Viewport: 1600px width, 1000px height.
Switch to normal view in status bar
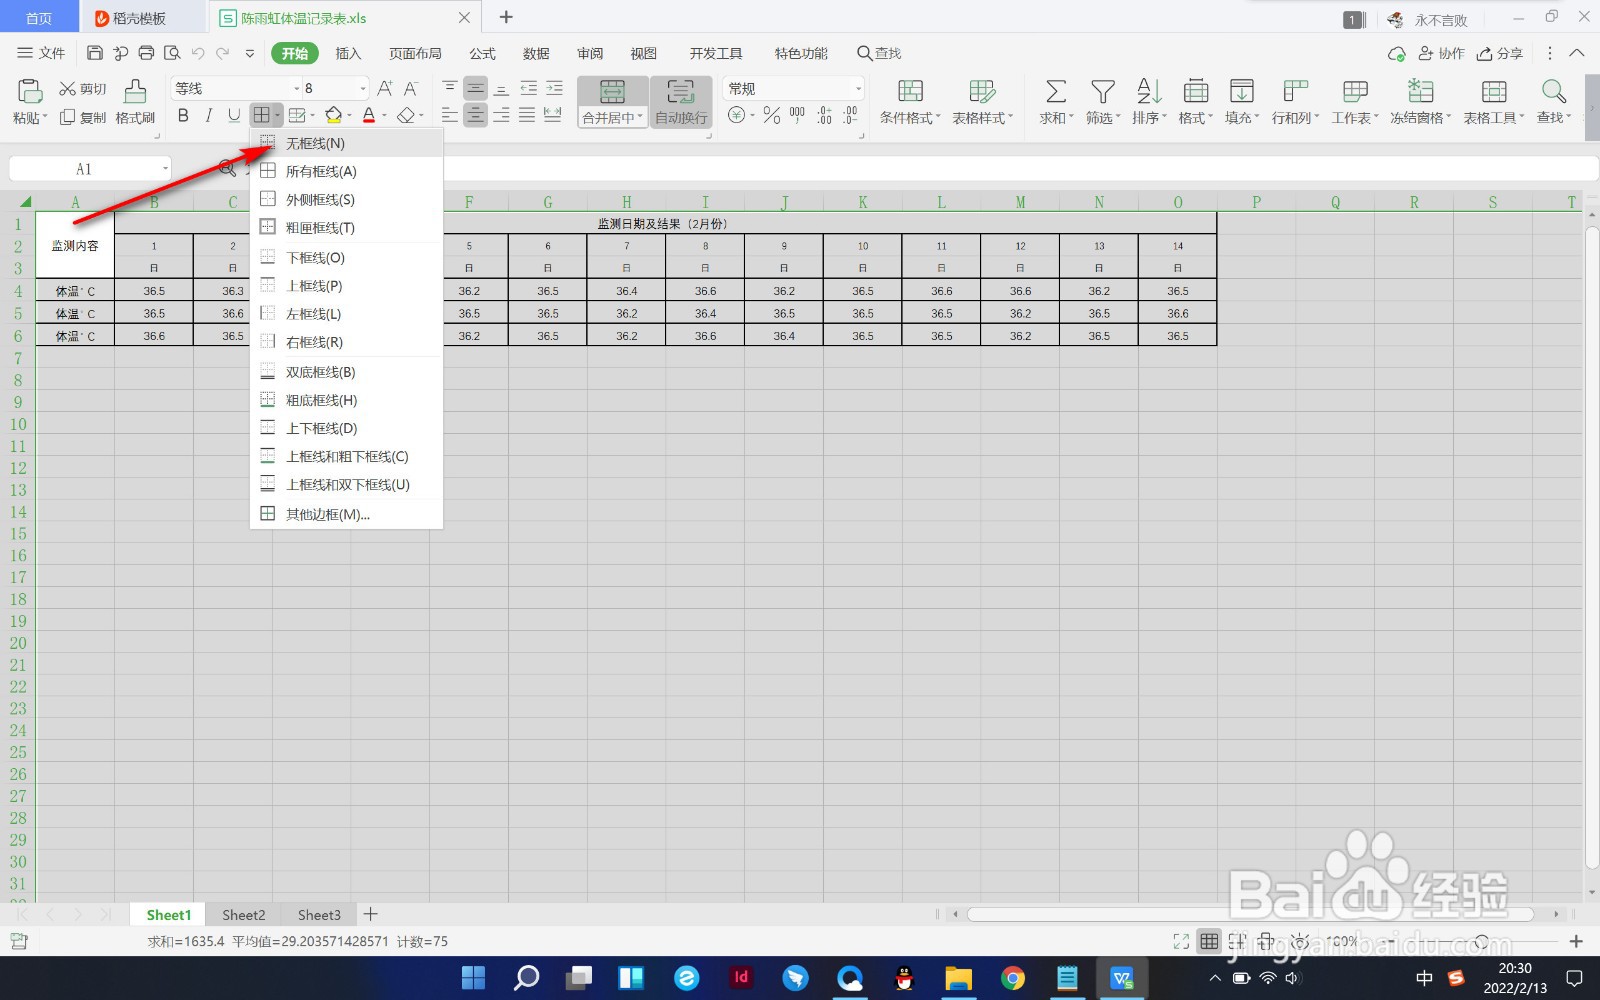pyautogui.click(x=1209, y=941)
